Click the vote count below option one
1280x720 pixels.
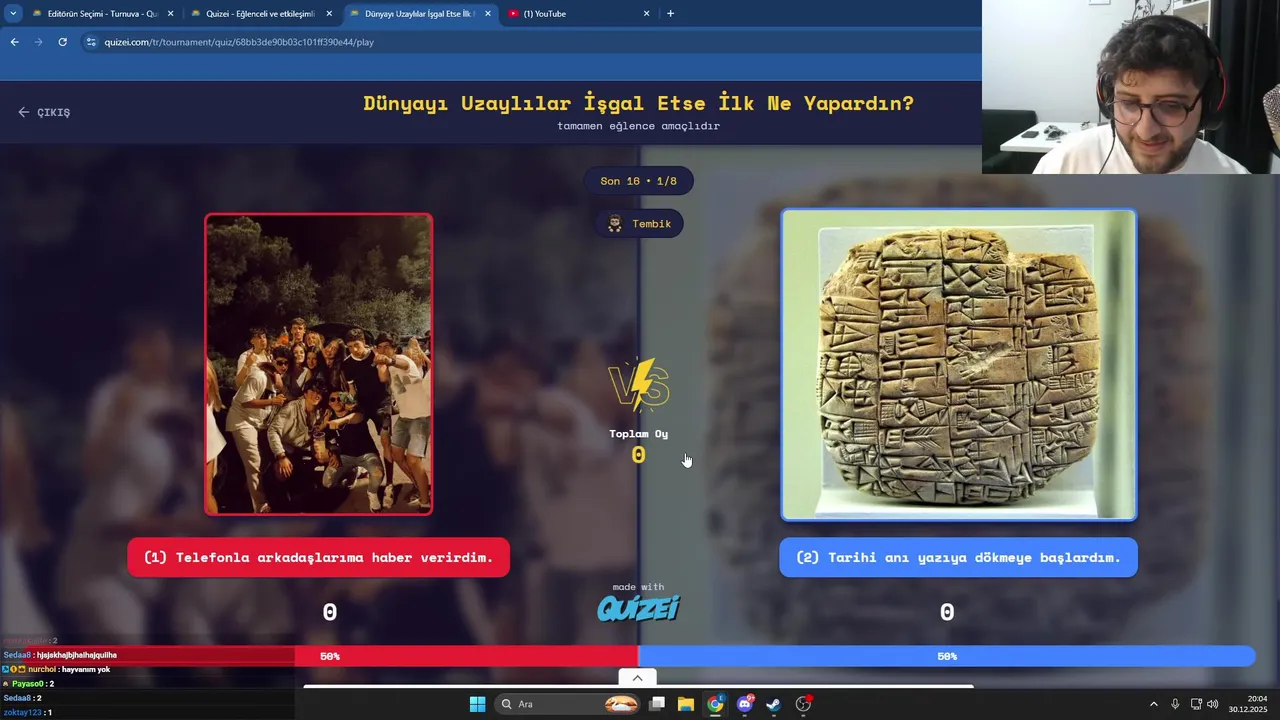330,612
